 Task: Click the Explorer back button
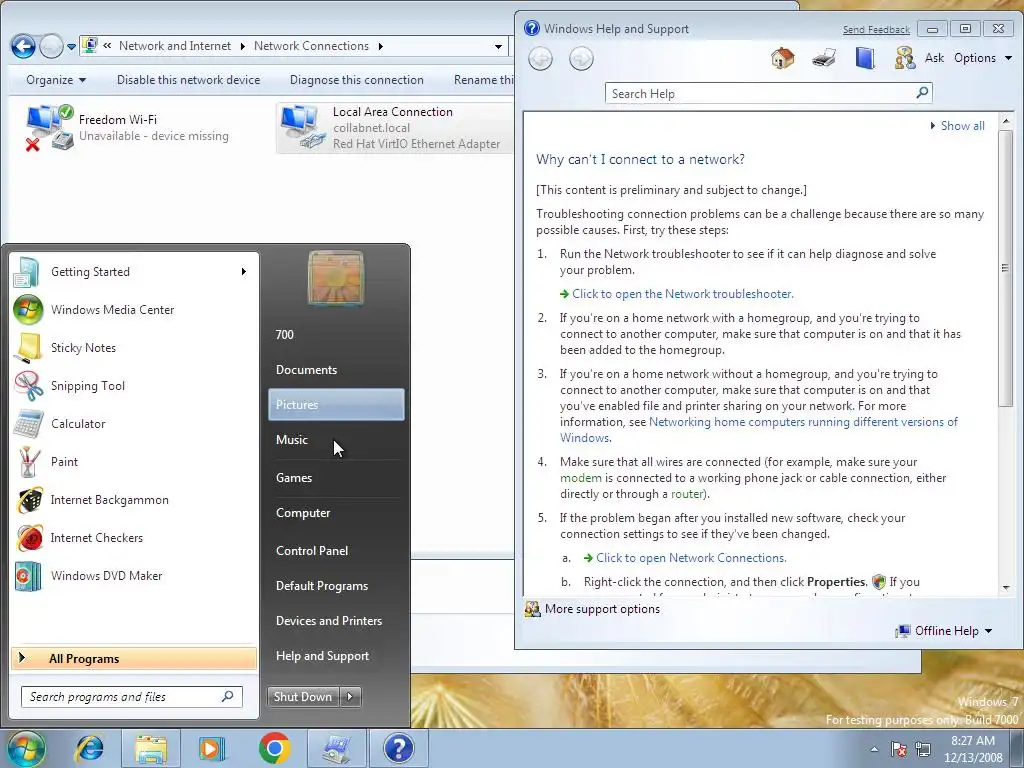pyautogui.click(x=24, y=46)
